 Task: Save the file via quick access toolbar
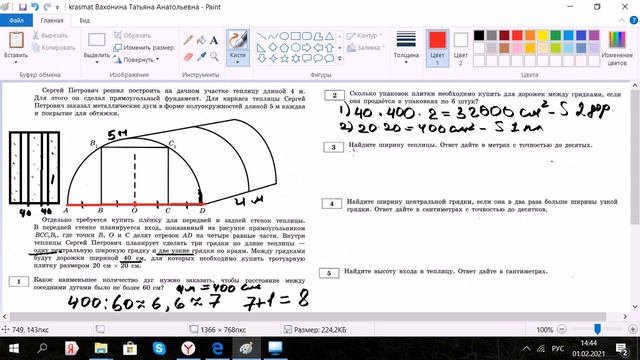(x=23, y=7)
